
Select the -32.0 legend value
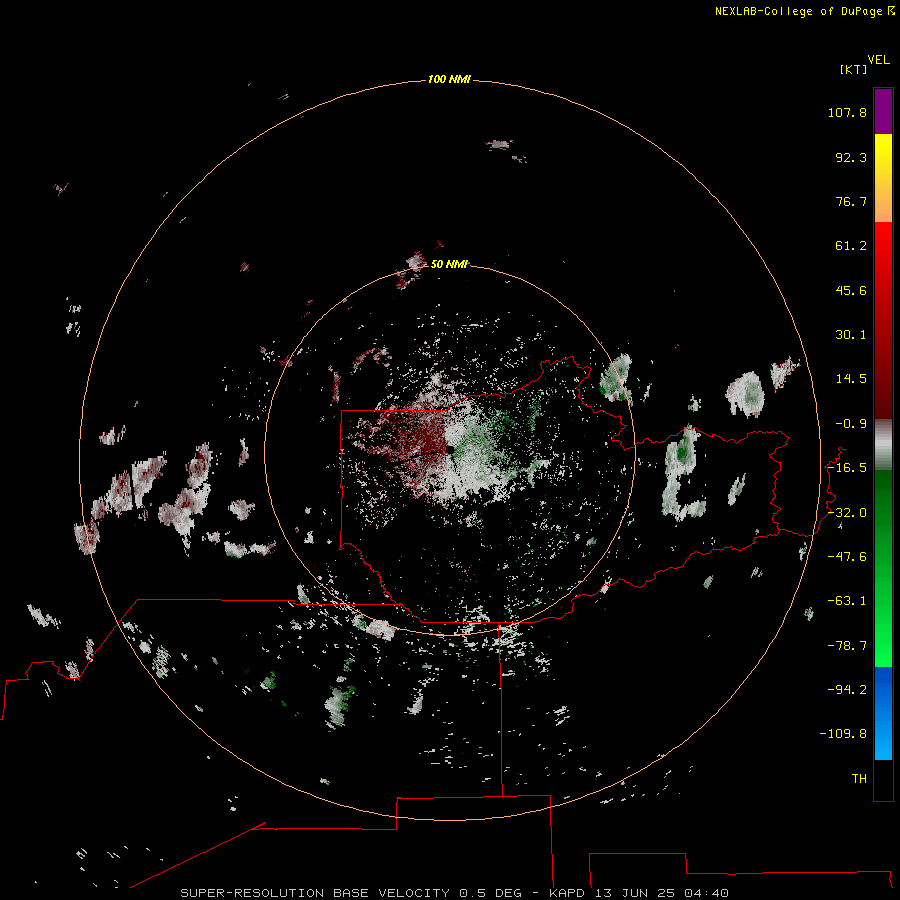(847, 513)
